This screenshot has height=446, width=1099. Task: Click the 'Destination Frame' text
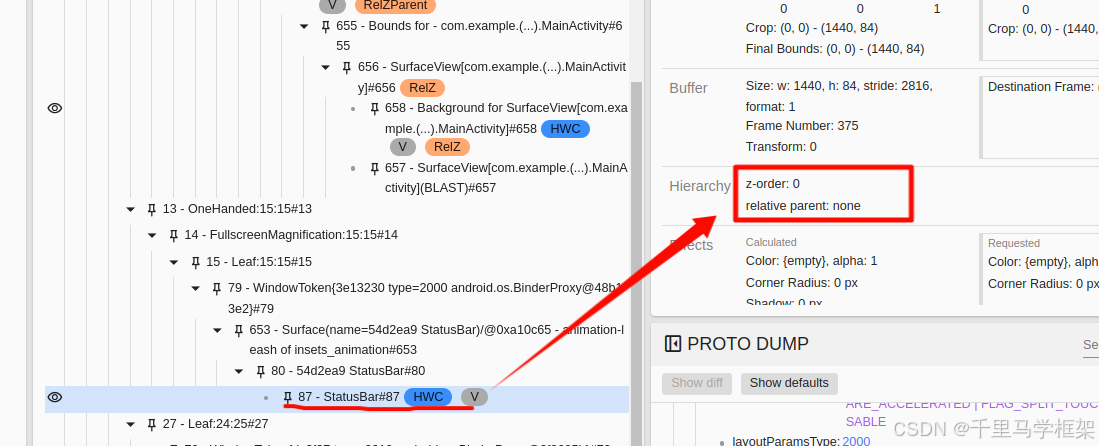click(1041, 87)
